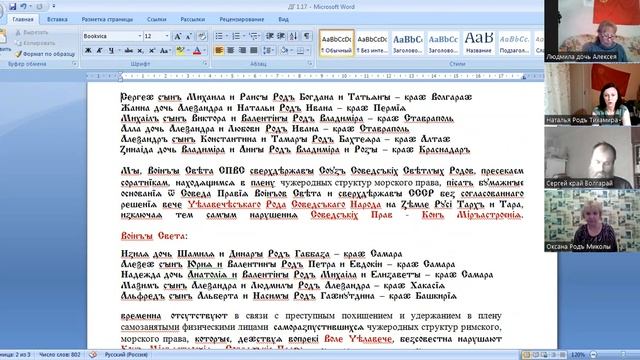
Task: Open the Bookvica font name dropdown
Action: [x=140, y=36]
